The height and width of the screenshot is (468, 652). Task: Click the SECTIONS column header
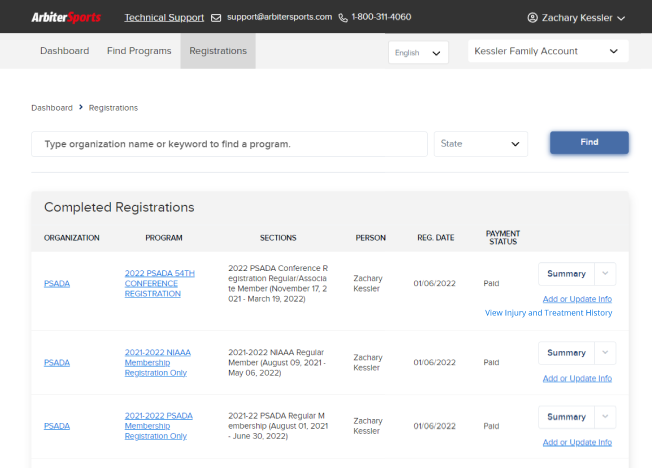(x=278, y=238)
